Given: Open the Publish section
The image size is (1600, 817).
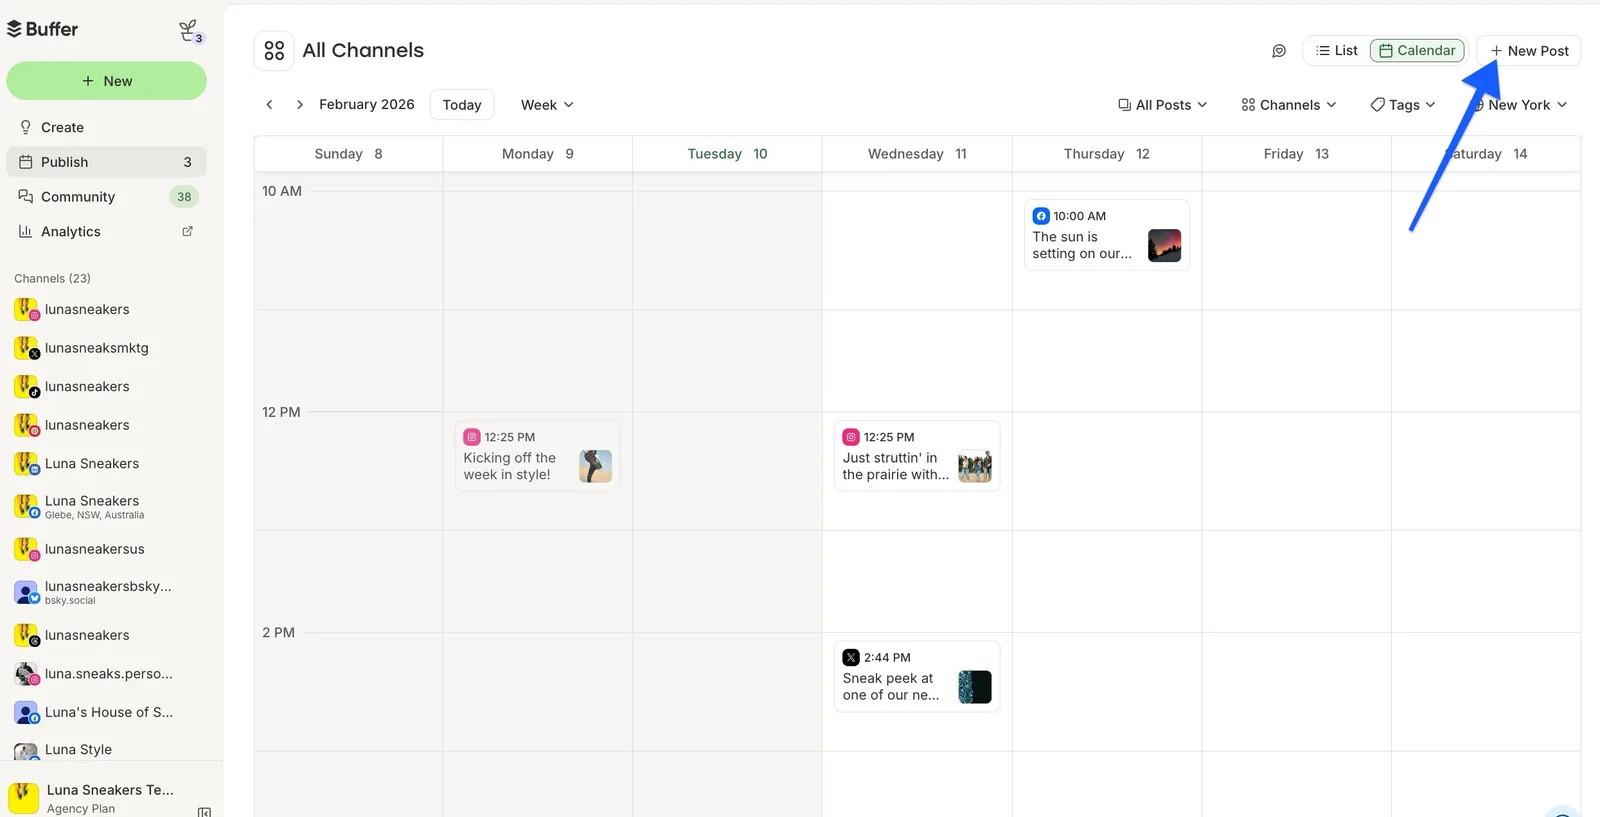Looking at the screenshot, I should (x=106, y=162).
